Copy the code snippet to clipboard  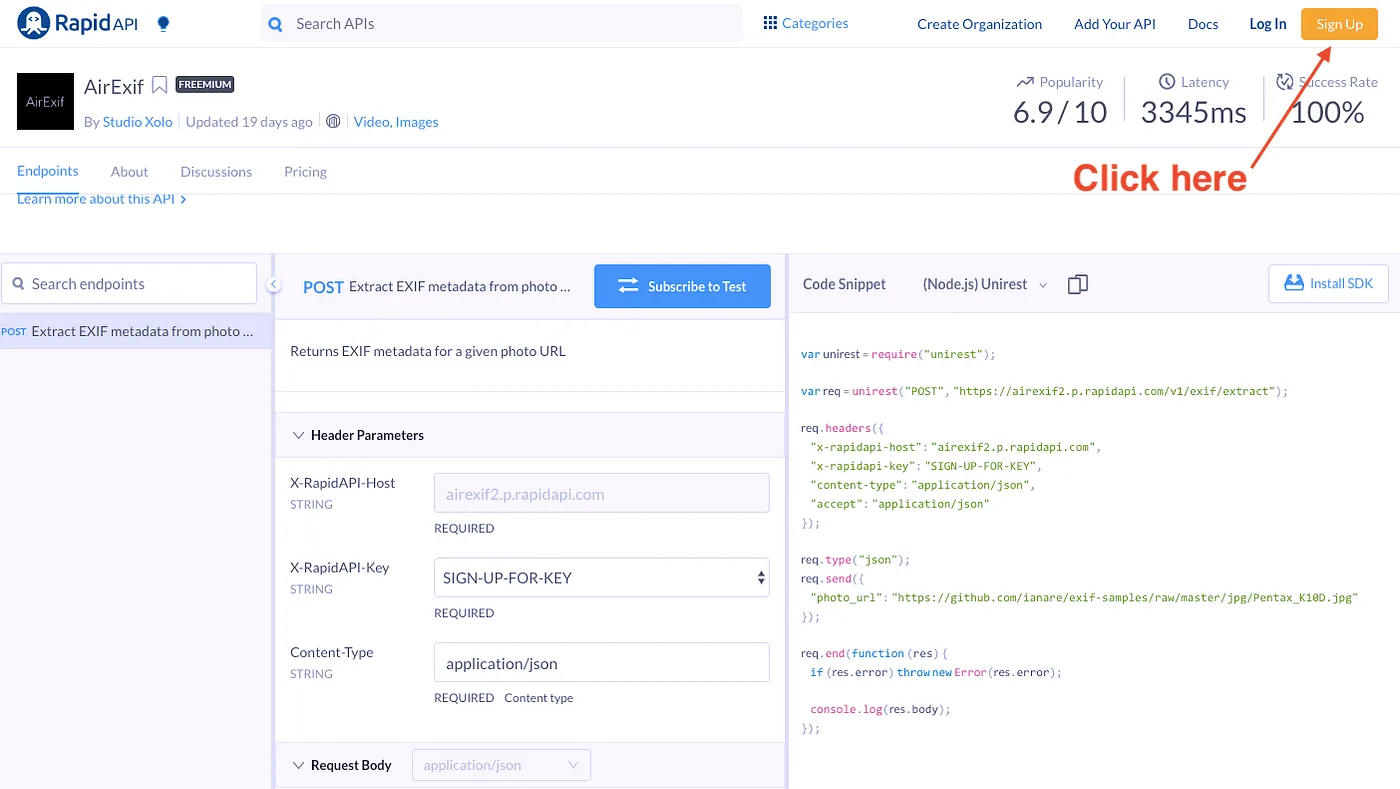(1077, 285)
